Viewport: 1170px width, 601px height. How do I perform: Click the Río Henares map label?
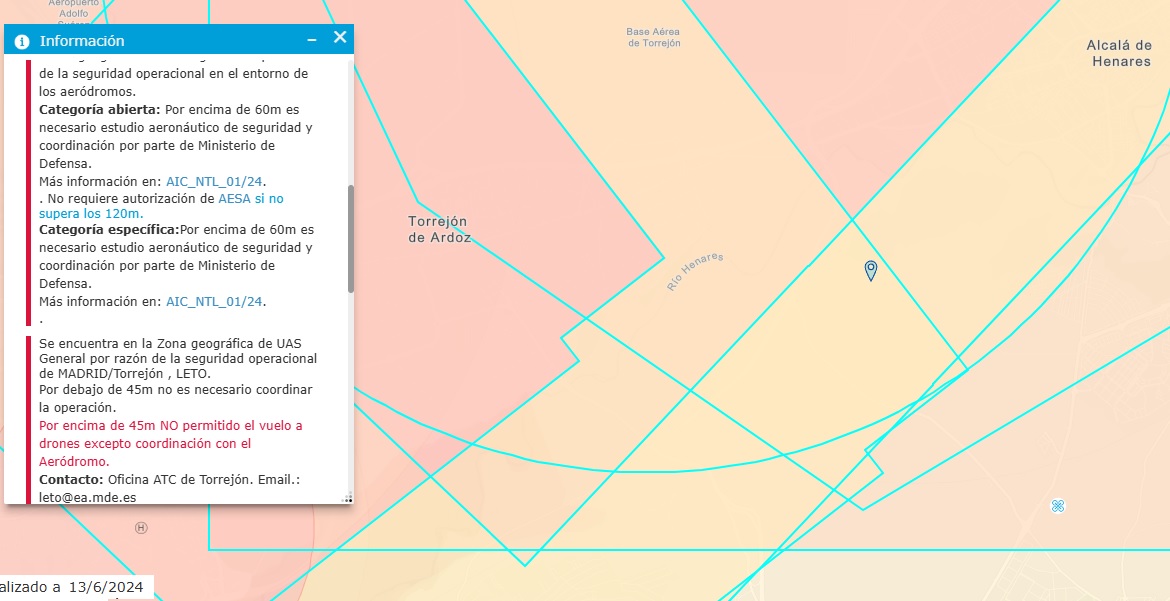point(695,272)
